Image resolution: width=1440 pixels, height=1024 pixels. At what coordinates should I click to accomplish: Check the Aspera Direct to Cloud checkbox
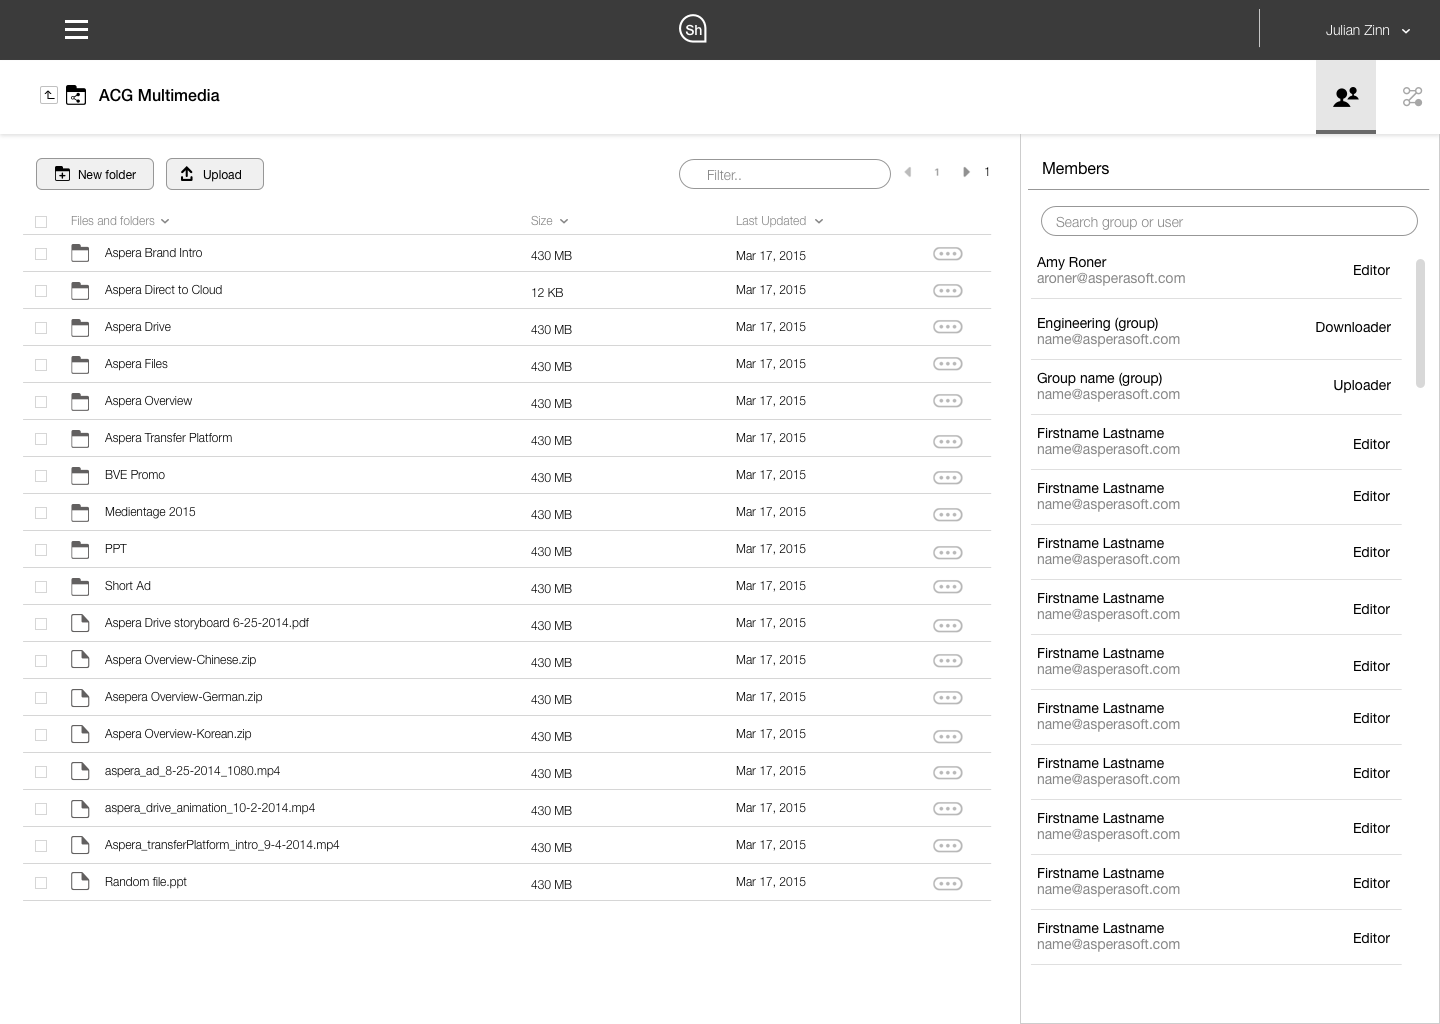tap(41, 291)
